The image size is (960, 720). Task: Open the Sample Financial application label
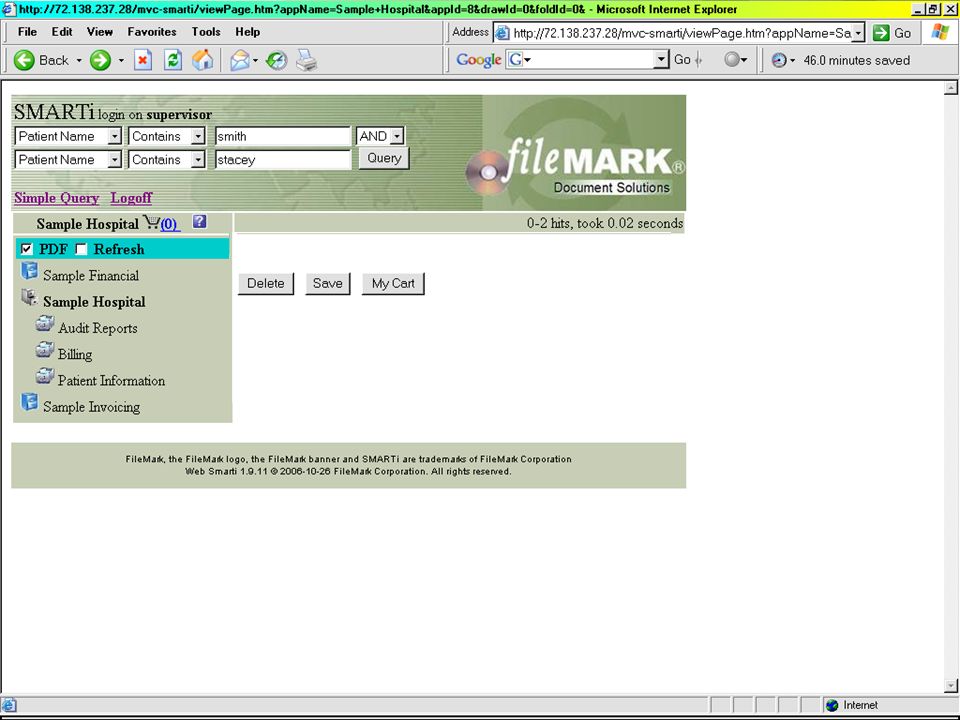[x=91, y=276]
